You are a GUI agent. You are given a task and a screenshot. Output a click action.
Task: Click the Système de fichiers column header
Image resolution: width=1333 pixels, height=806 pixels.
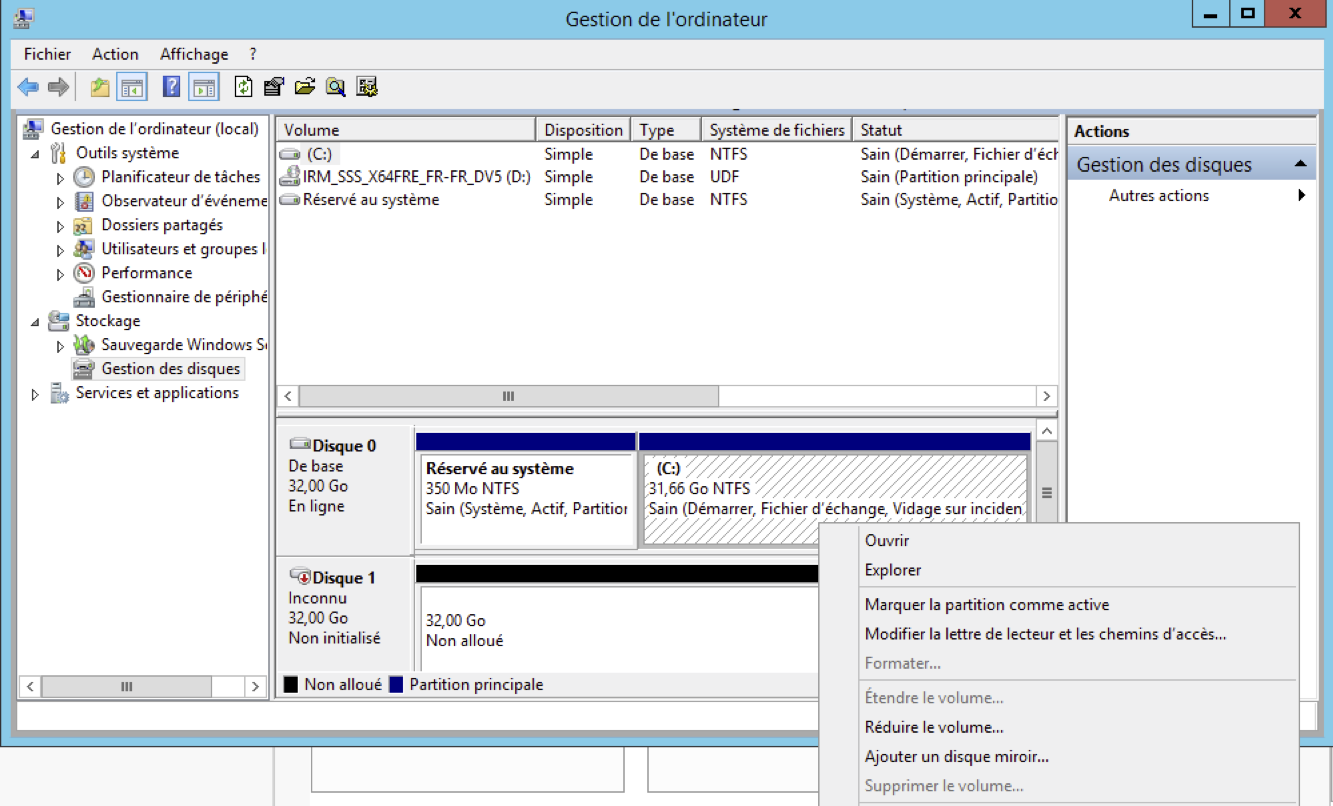pos(777,130)
